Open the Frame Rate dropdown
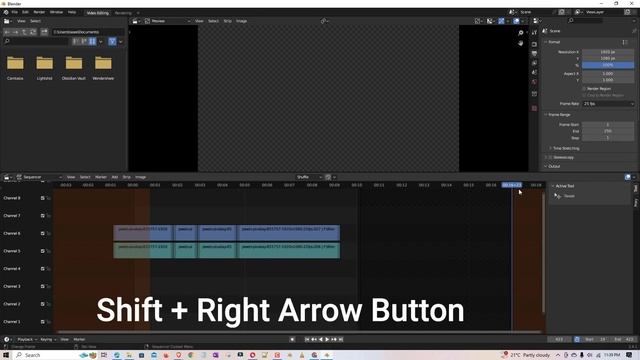 tap(608, 104)
